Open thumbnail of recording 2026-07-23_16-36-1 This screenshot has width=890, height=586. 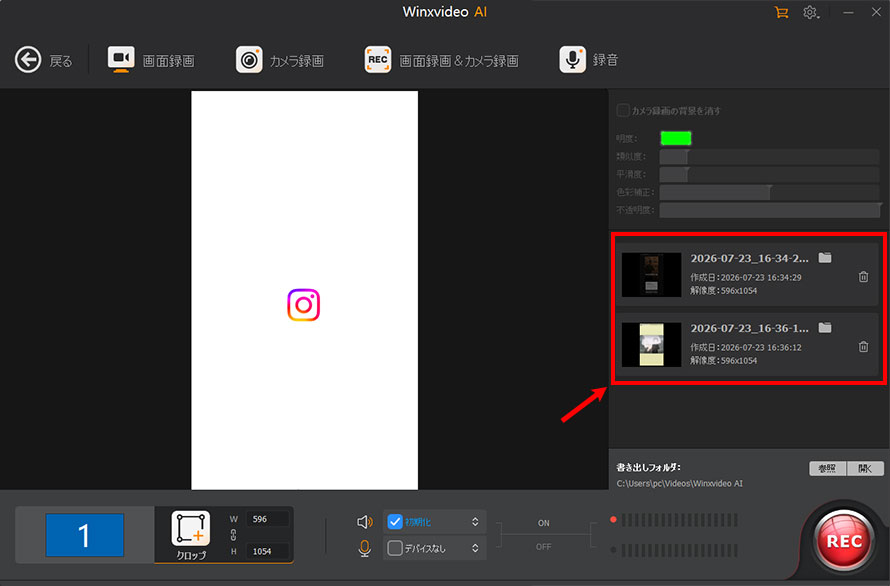651,345
